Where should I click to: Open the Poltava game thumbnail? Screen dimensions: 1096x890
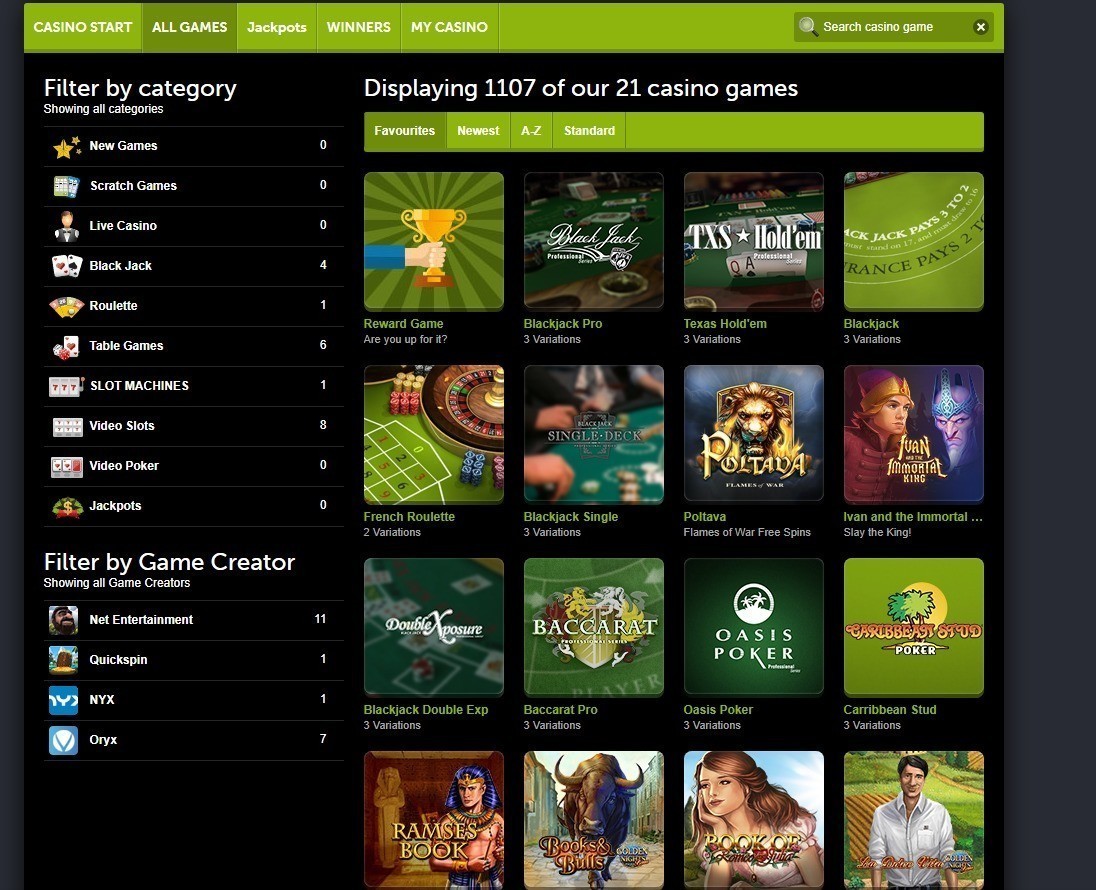coord(753,433)
